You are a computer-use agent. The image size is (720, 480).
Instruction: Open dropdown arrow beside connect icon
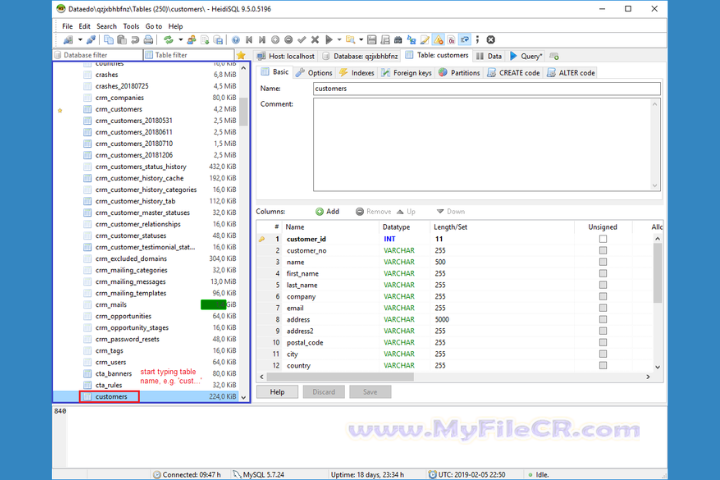click(80, 40)
